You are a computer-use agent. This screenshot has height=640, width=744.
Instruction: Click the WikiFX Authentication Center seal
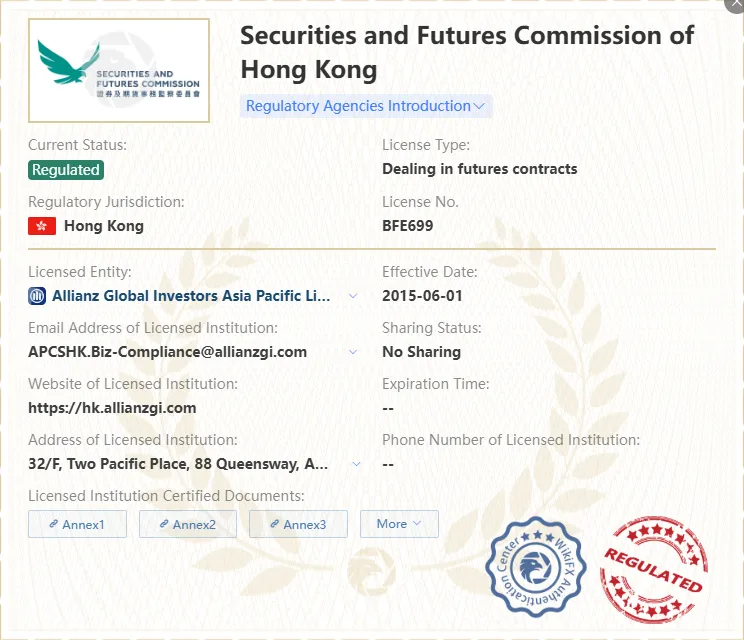(535, 566)
